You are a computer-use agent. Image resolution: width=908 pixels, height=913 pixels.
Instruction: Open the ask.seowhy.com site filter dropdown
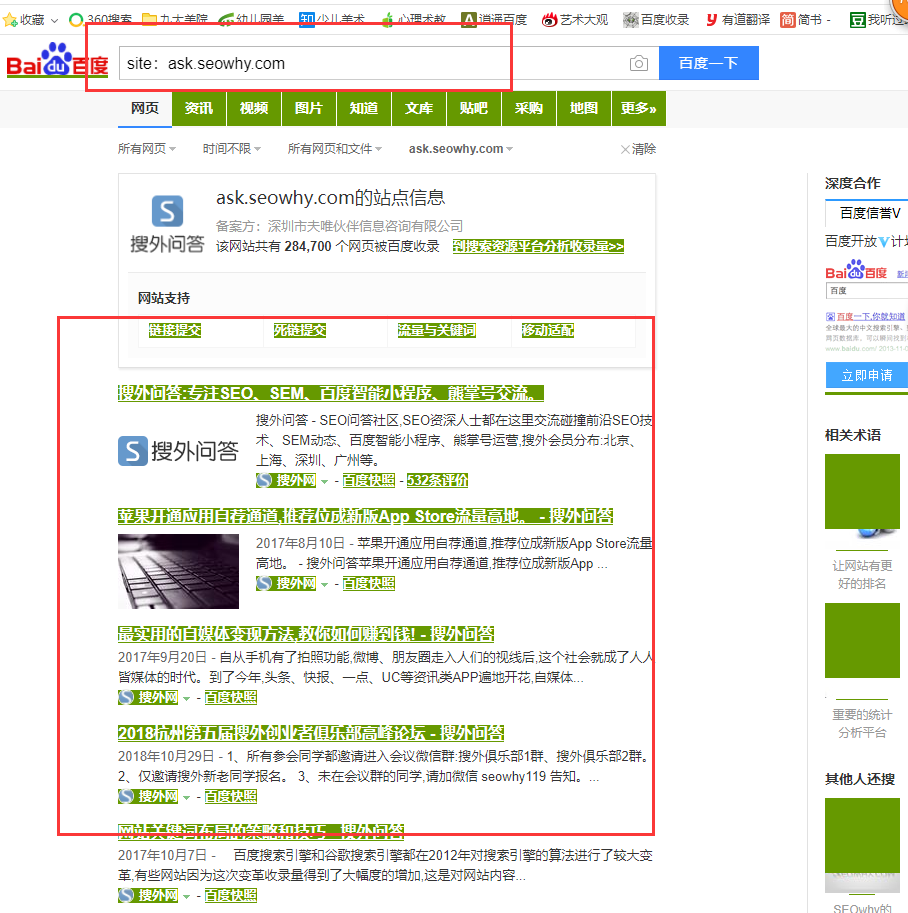tap(460, 149)
